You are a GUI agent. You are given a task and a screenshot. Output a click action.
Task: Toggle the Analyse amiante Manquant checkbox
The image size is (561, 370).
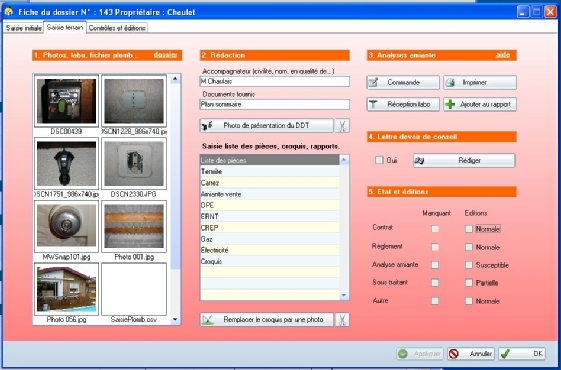(435, 265)
